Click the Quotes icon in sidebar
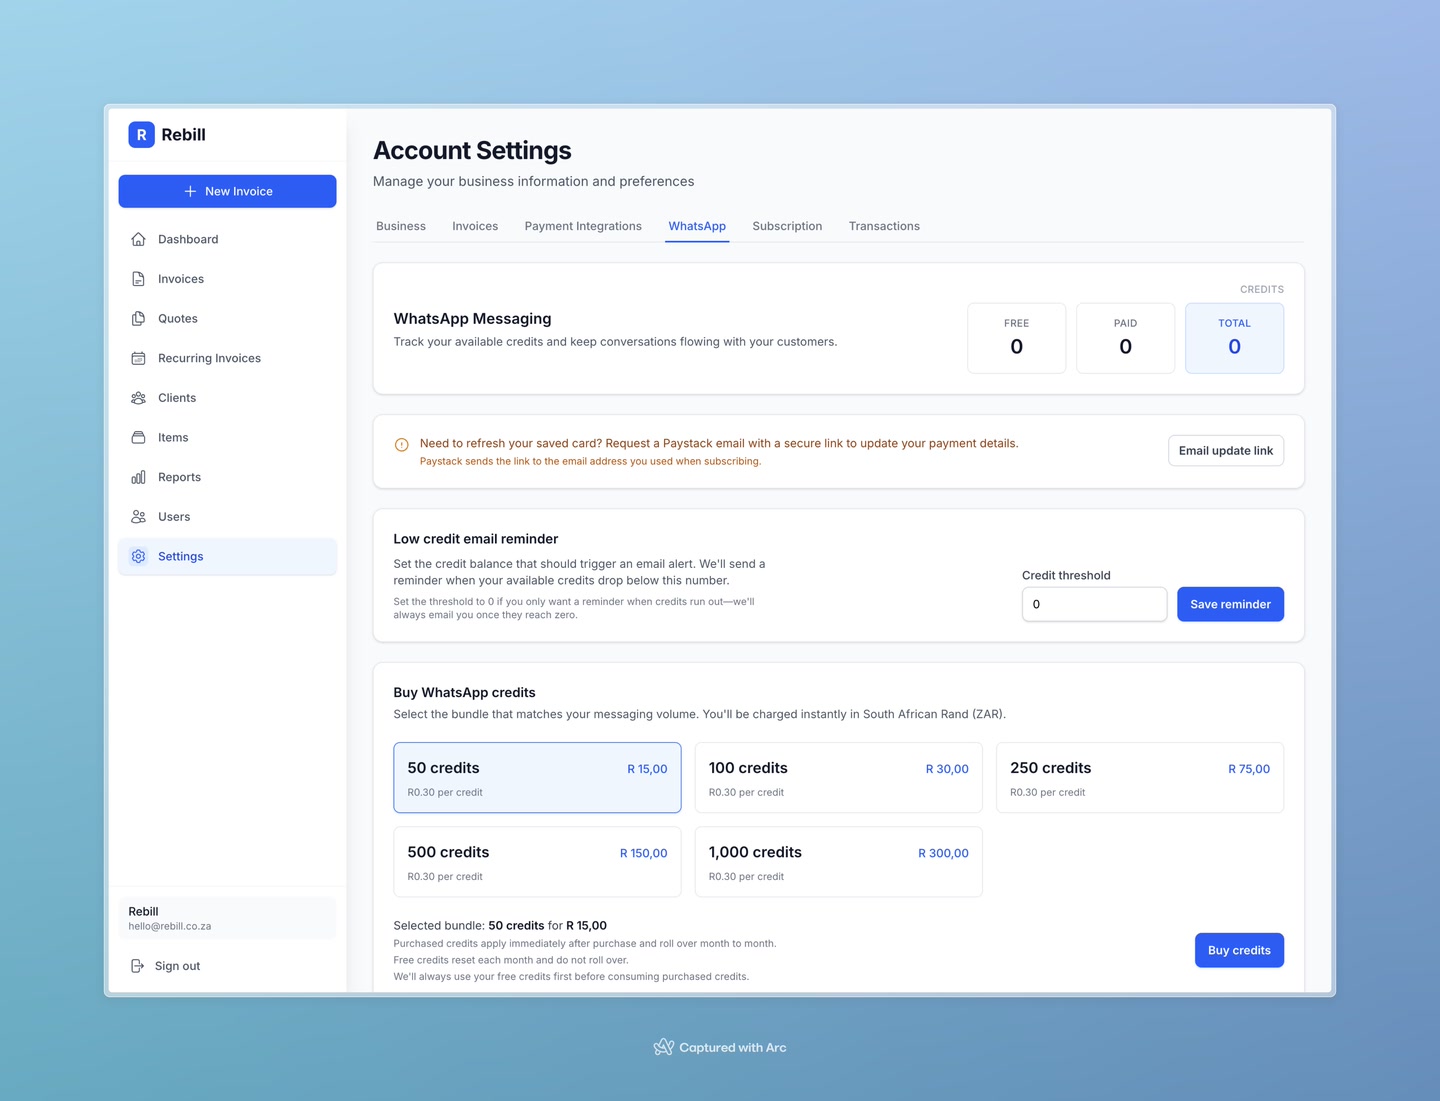Viewport: 1440px width, 1101px height. pyautogui.click(x=139, y=319)
